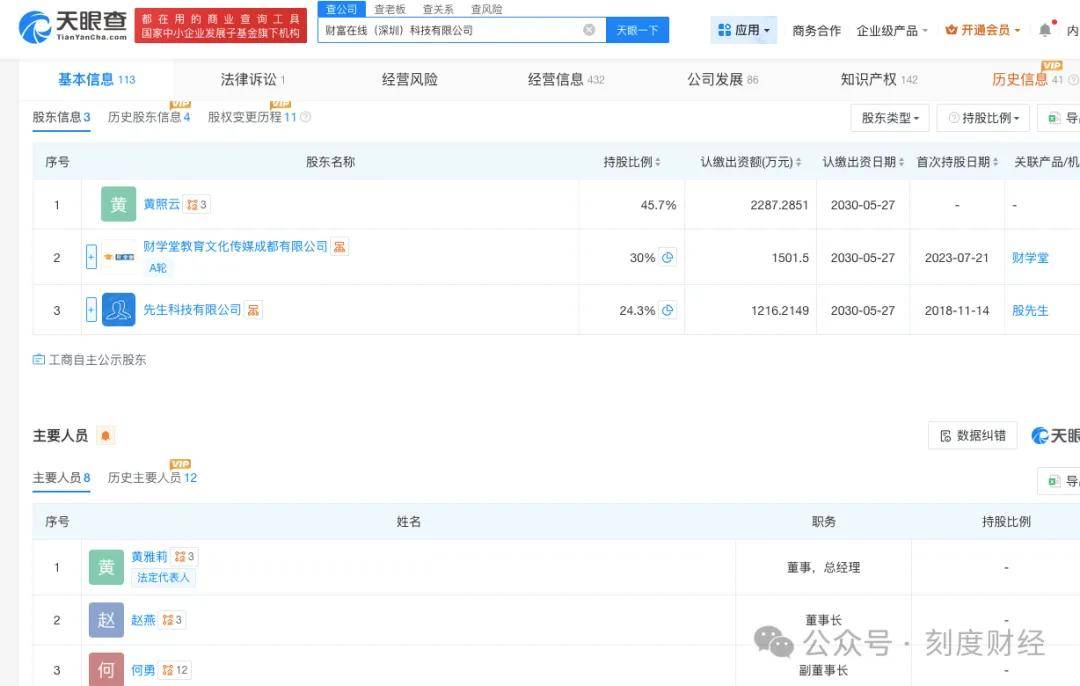This screenshot has height=686, width=1080.
Task: Click 工商自主公示股东 link
Action: 90,360
